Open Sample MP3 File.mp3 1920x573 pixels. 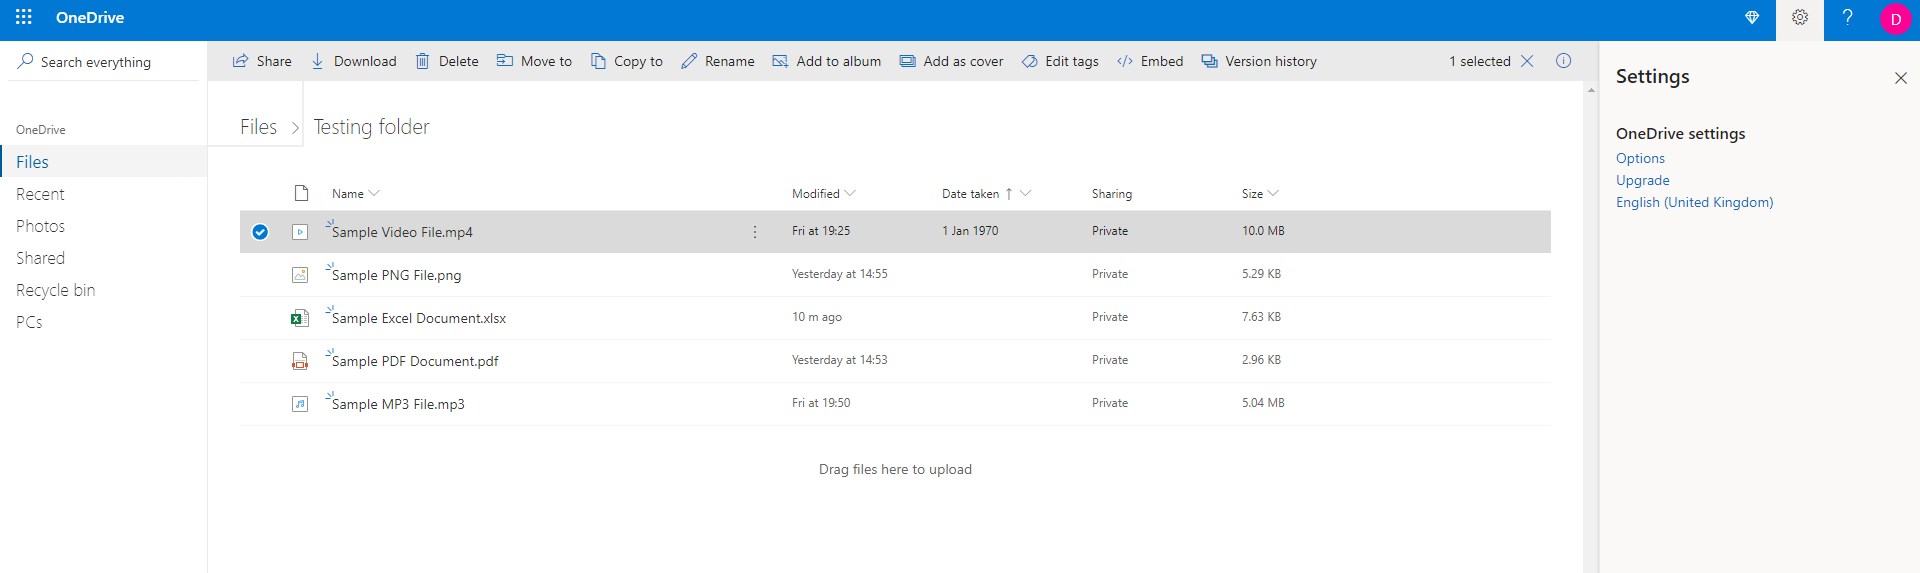(x=398, y=404)
